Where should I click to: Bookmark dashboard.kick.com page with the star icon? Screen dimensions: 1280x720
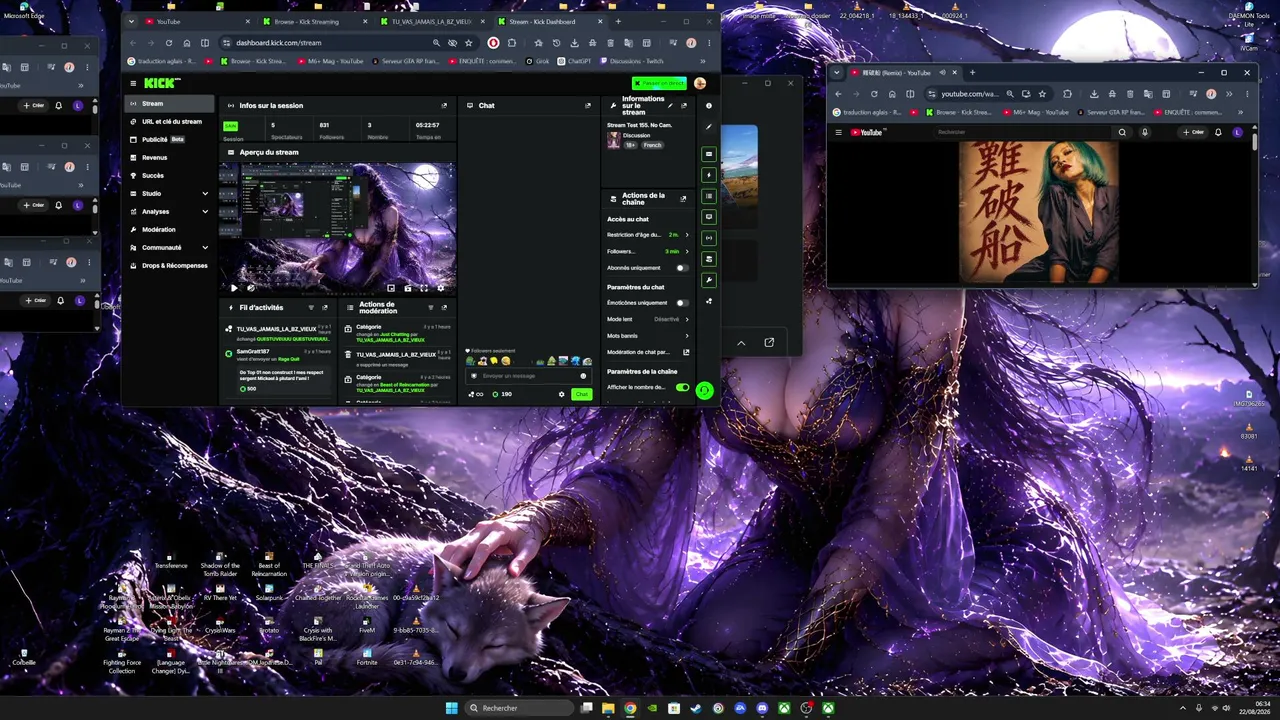pyautogui.click(x=468, y=43)
